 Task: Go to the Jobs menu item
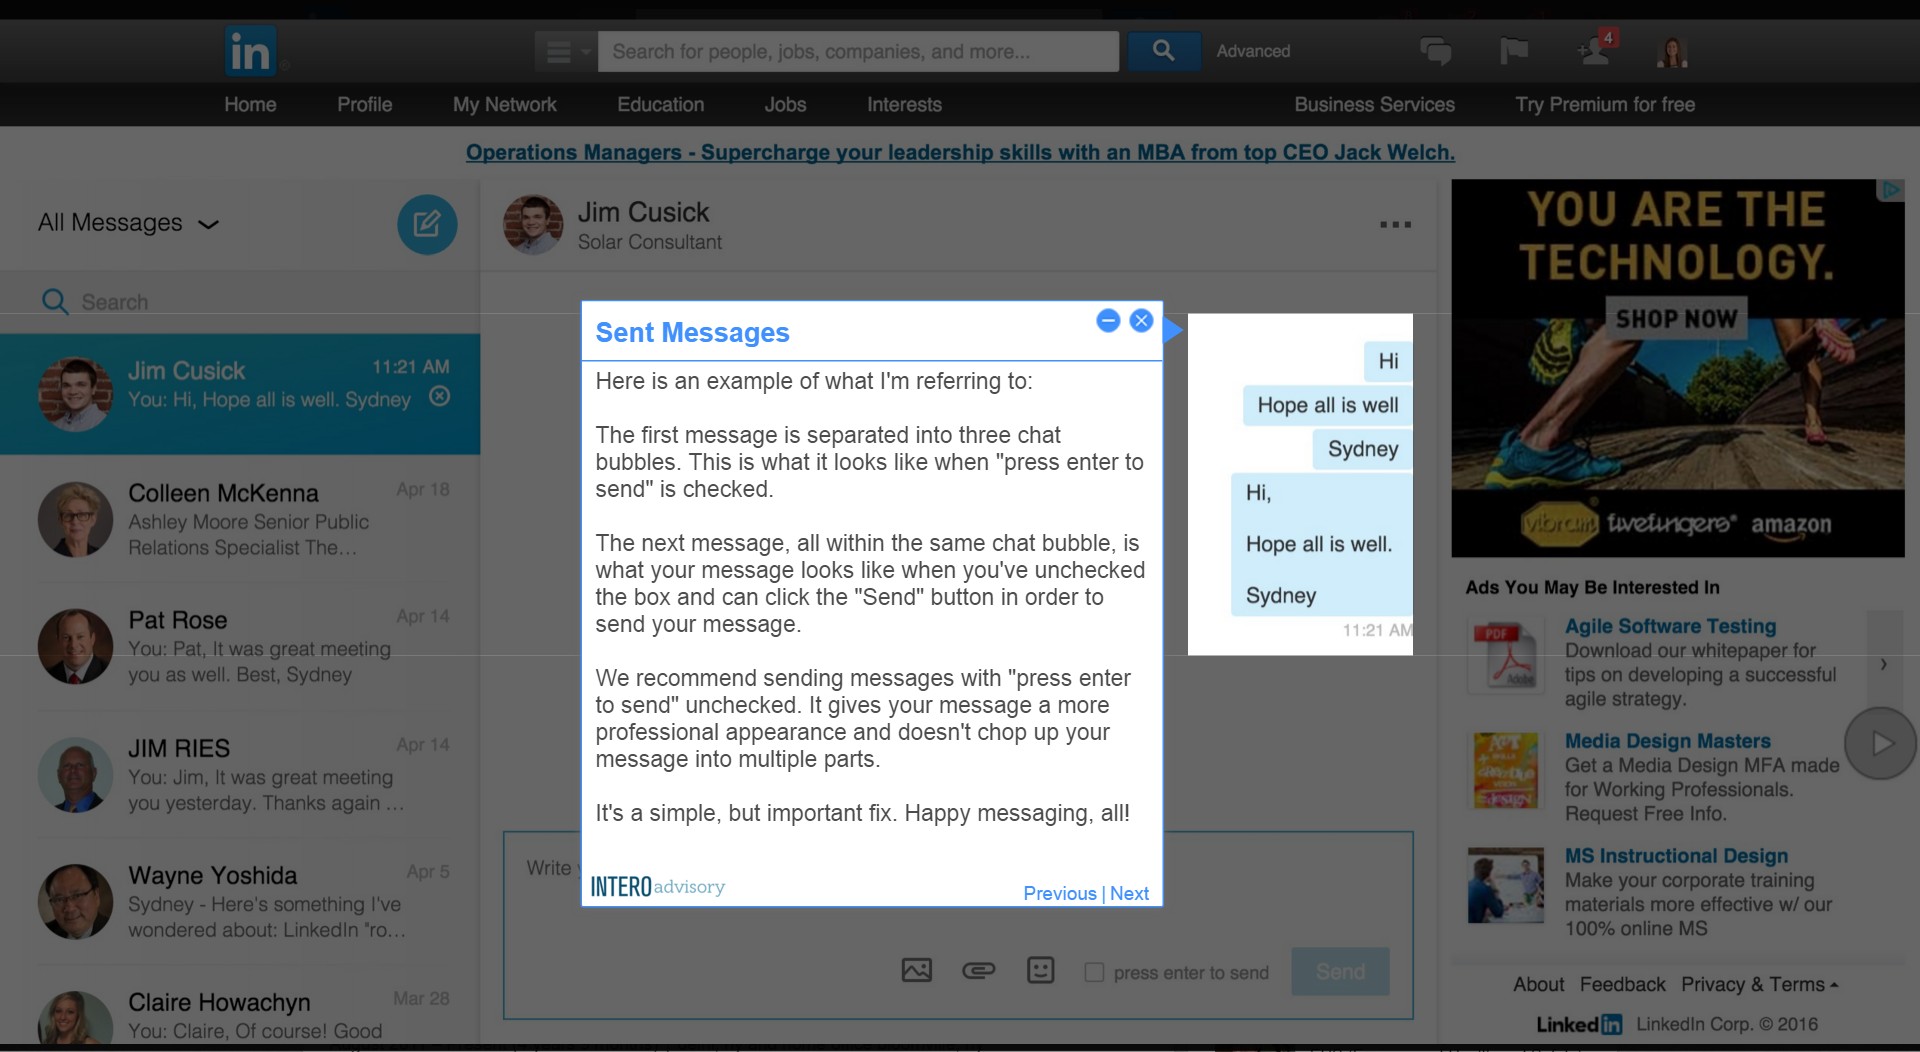pos(785,104)
